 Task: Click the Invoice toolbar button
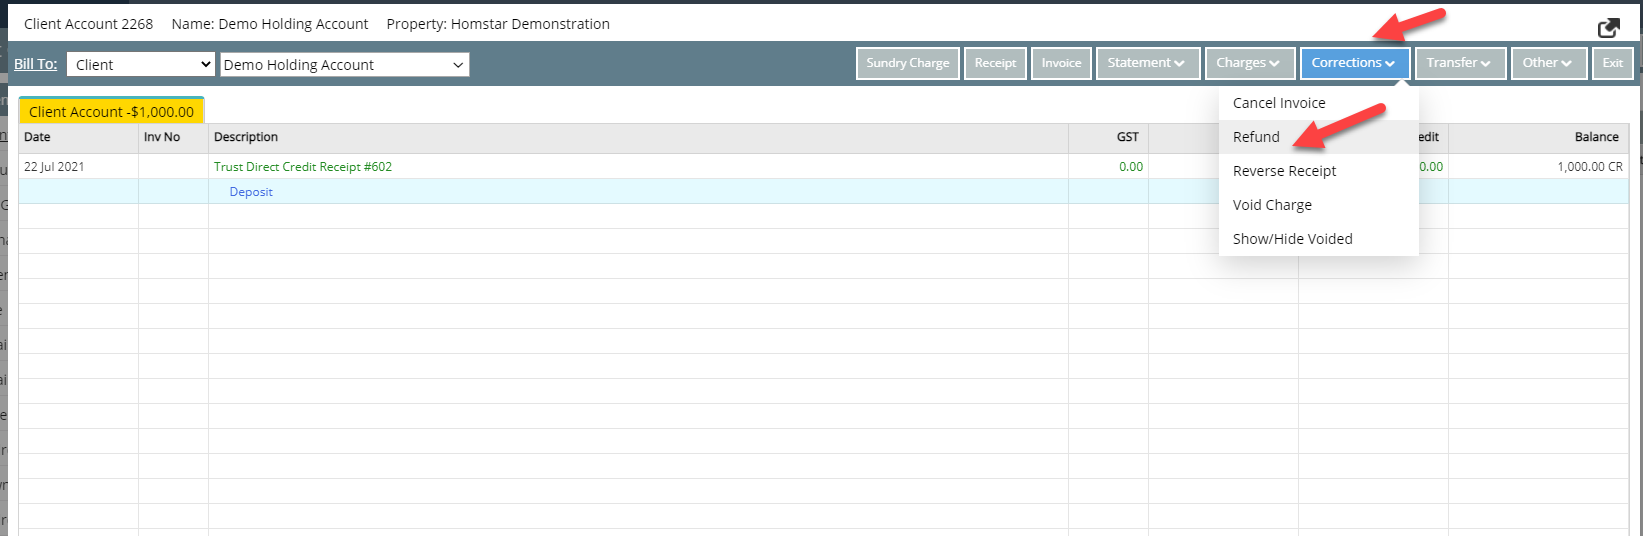coord(1061,63)
